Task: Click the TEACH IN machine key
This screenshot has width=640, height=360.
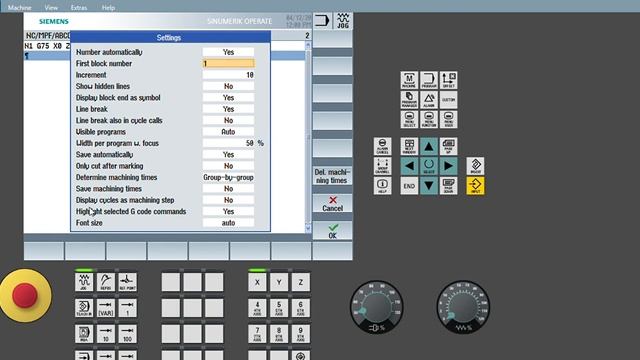Action: pos(84,308)
